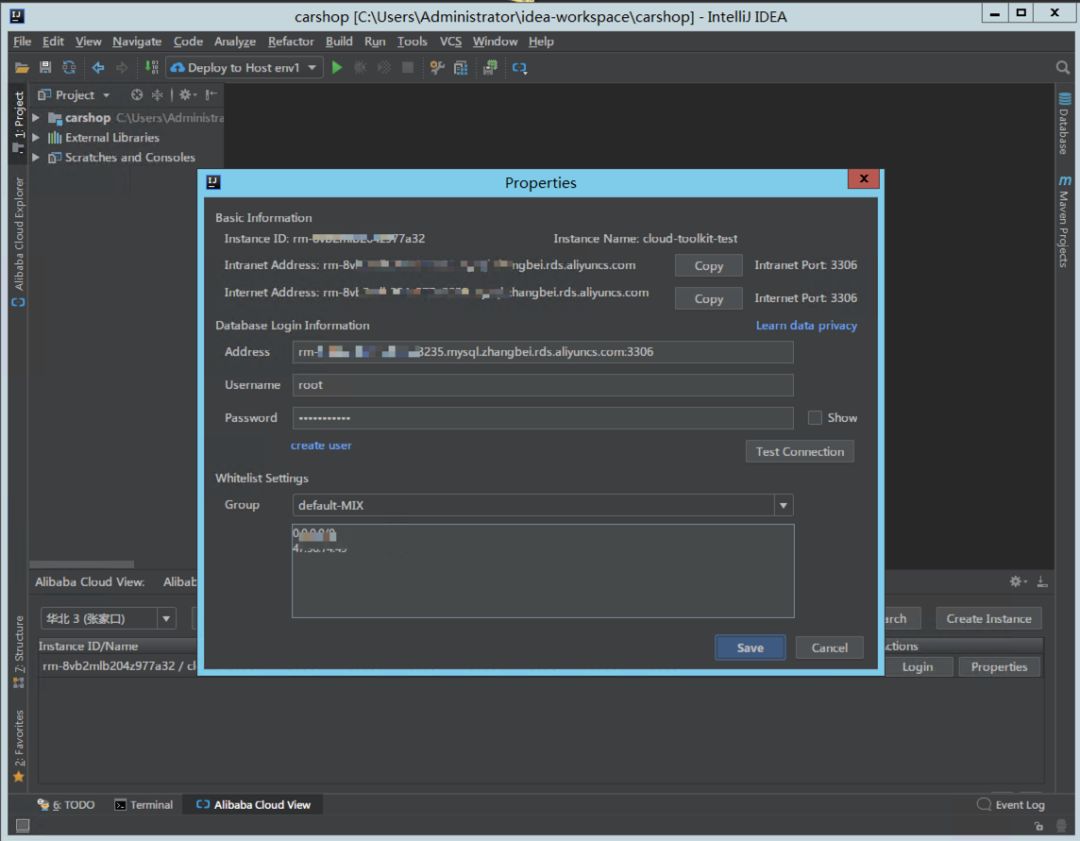Click the Synchronize toolbar icon
Viewport: 1080px width, 841px height.
click(x=69, y=68)
